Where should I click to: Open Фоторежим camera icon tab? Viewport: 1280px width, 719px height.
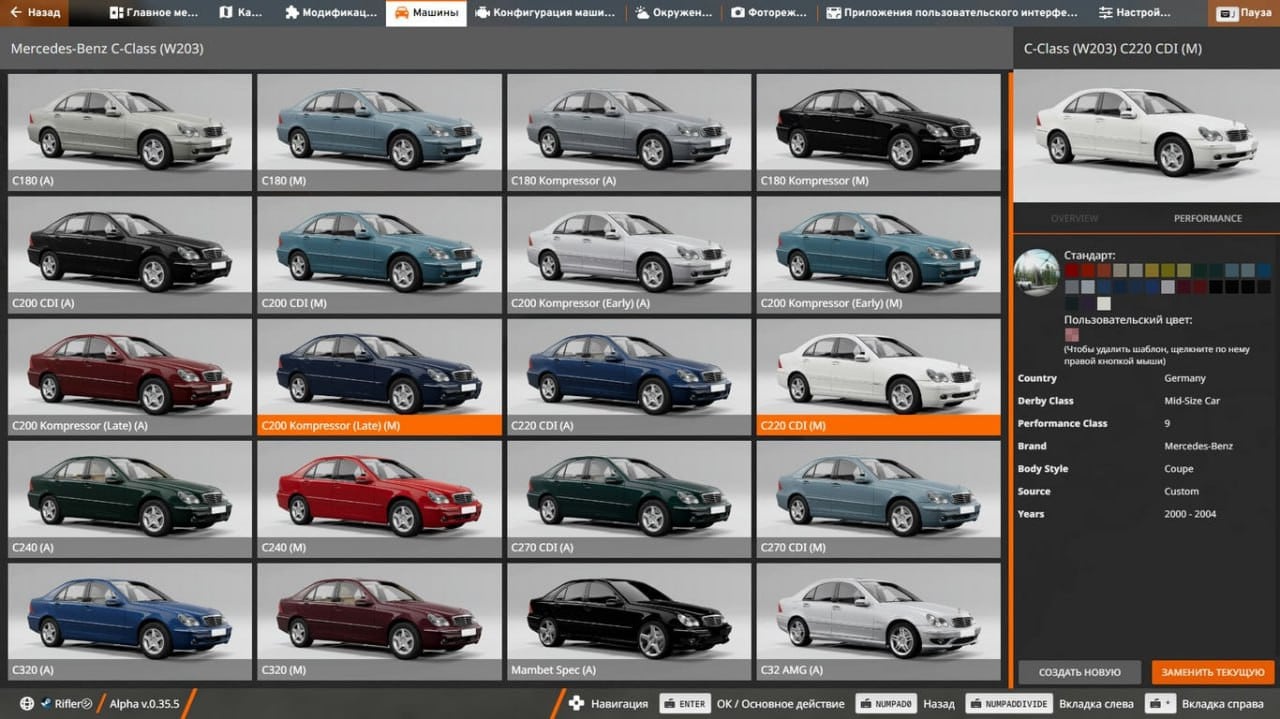[x=738, y=13]
